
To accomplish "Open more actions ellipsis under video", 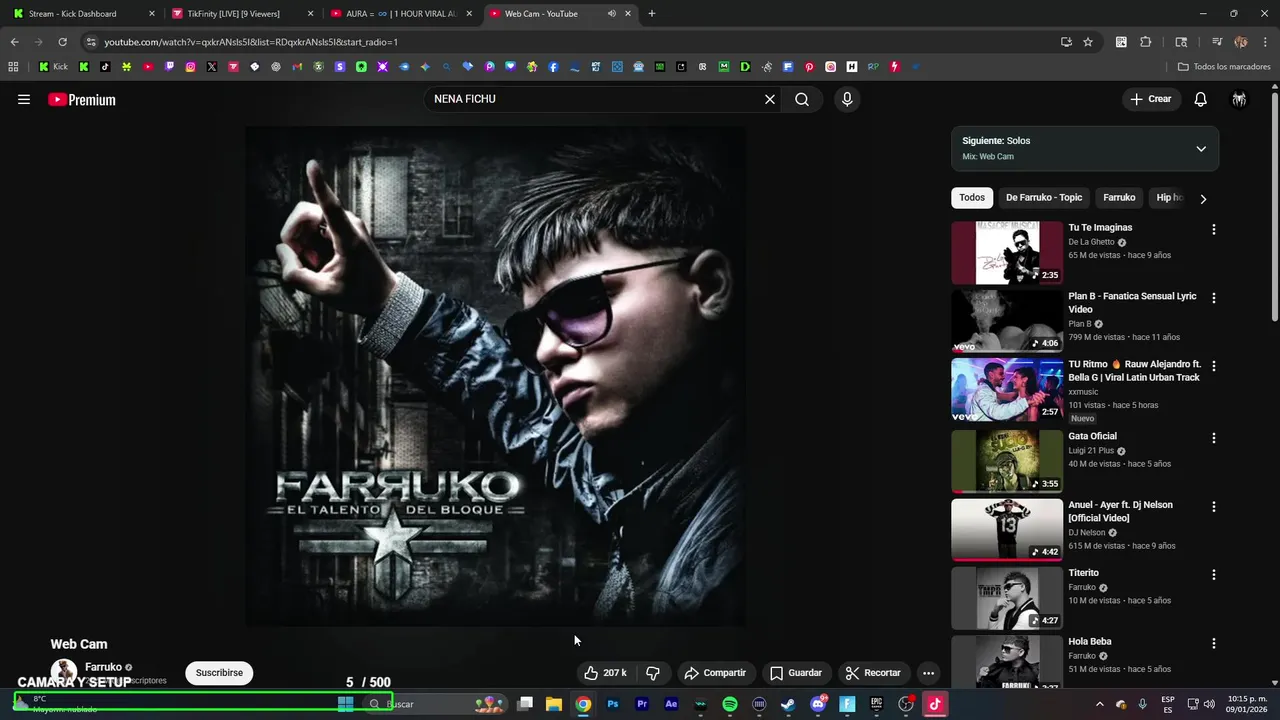I will (928, 673).
